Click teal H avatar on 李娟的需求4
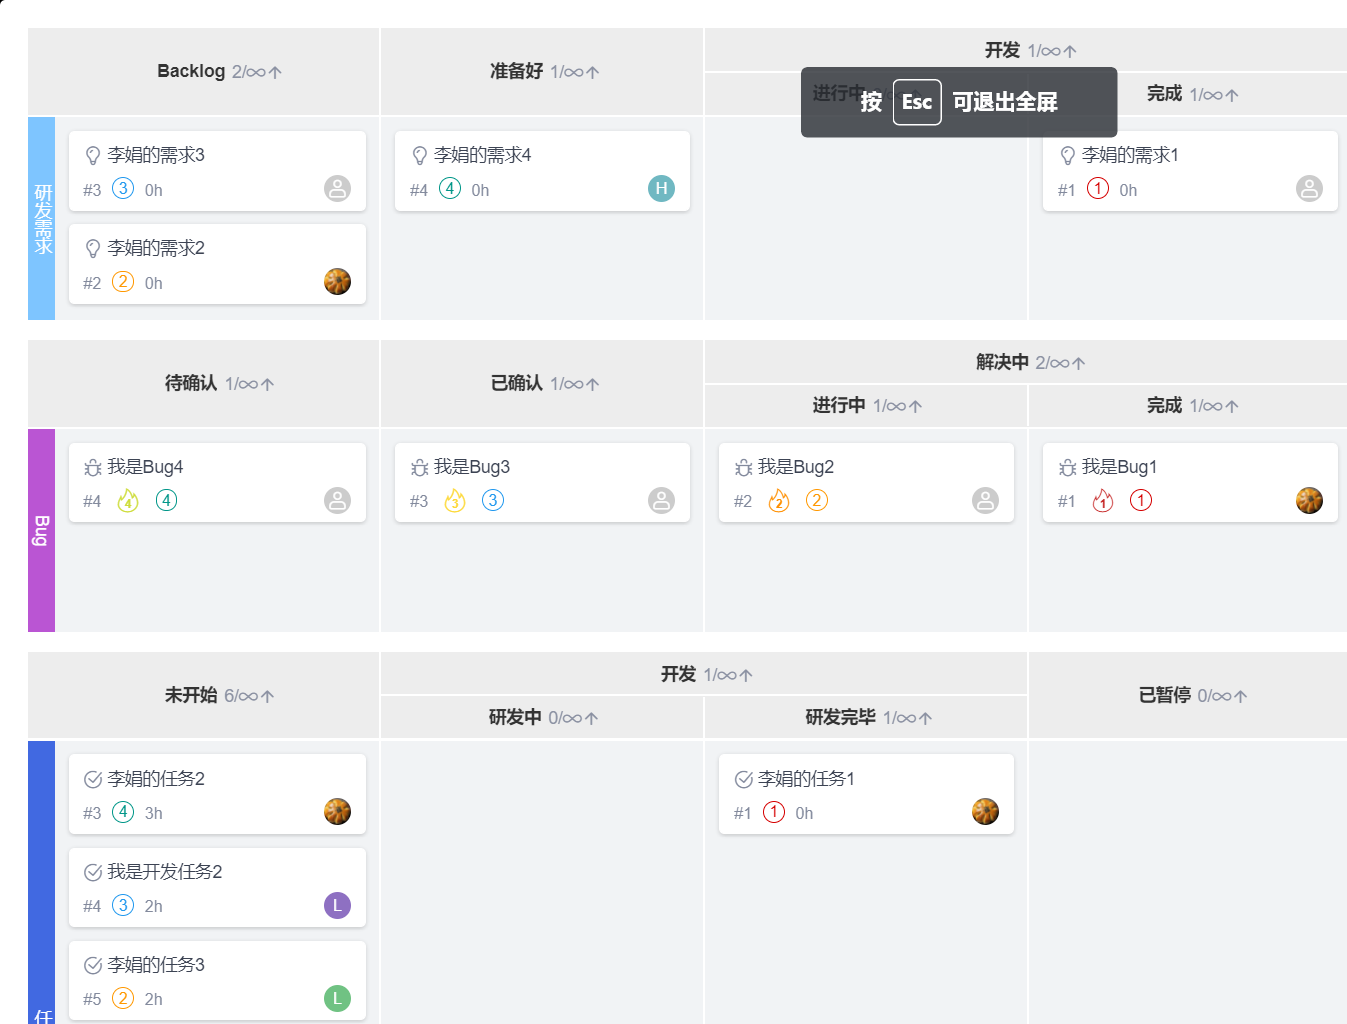Screen dimensions: 1347x1024 (x=661, y=189)
